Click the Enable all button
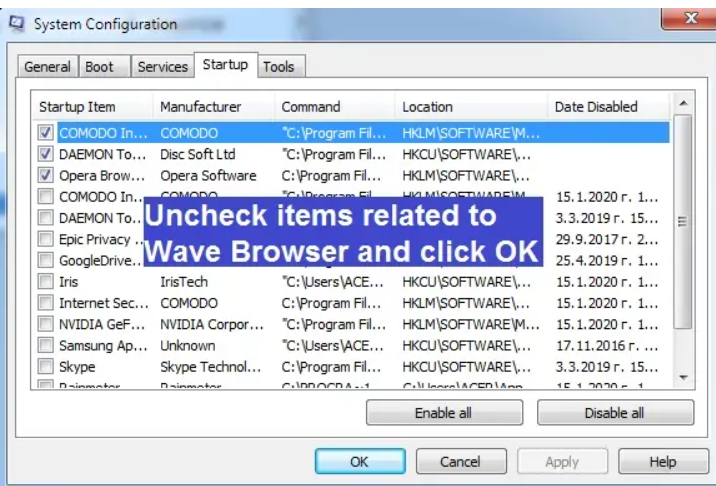This screenshot has width=716, height=486. [x=444, y=413]
